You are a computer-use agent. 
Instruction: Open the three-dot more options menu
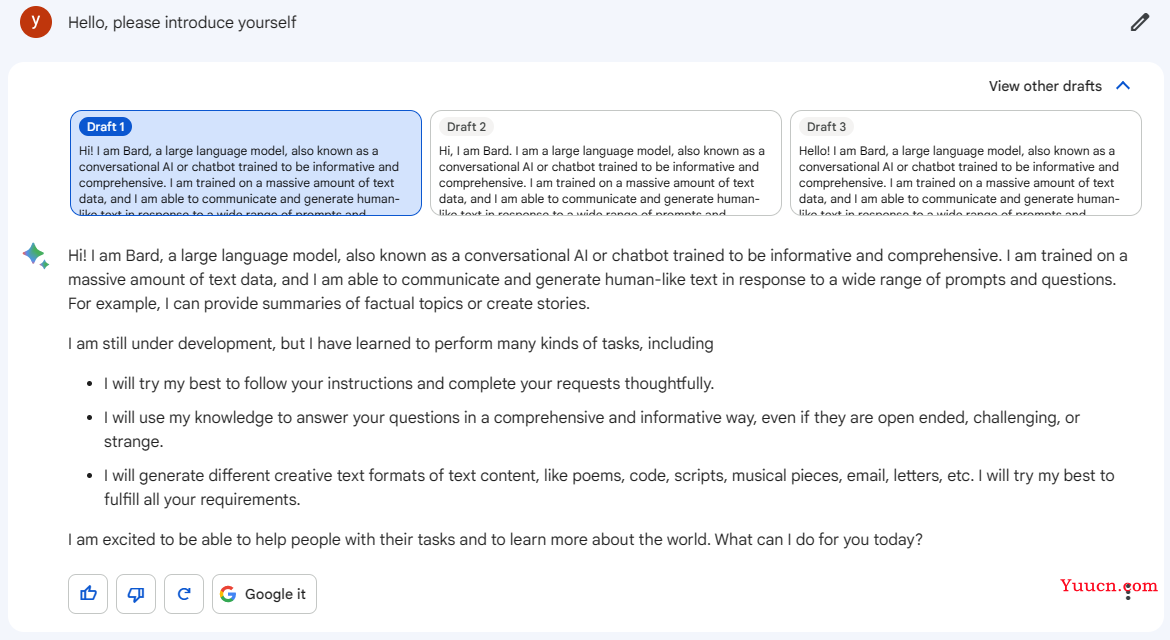point(1127,592)
